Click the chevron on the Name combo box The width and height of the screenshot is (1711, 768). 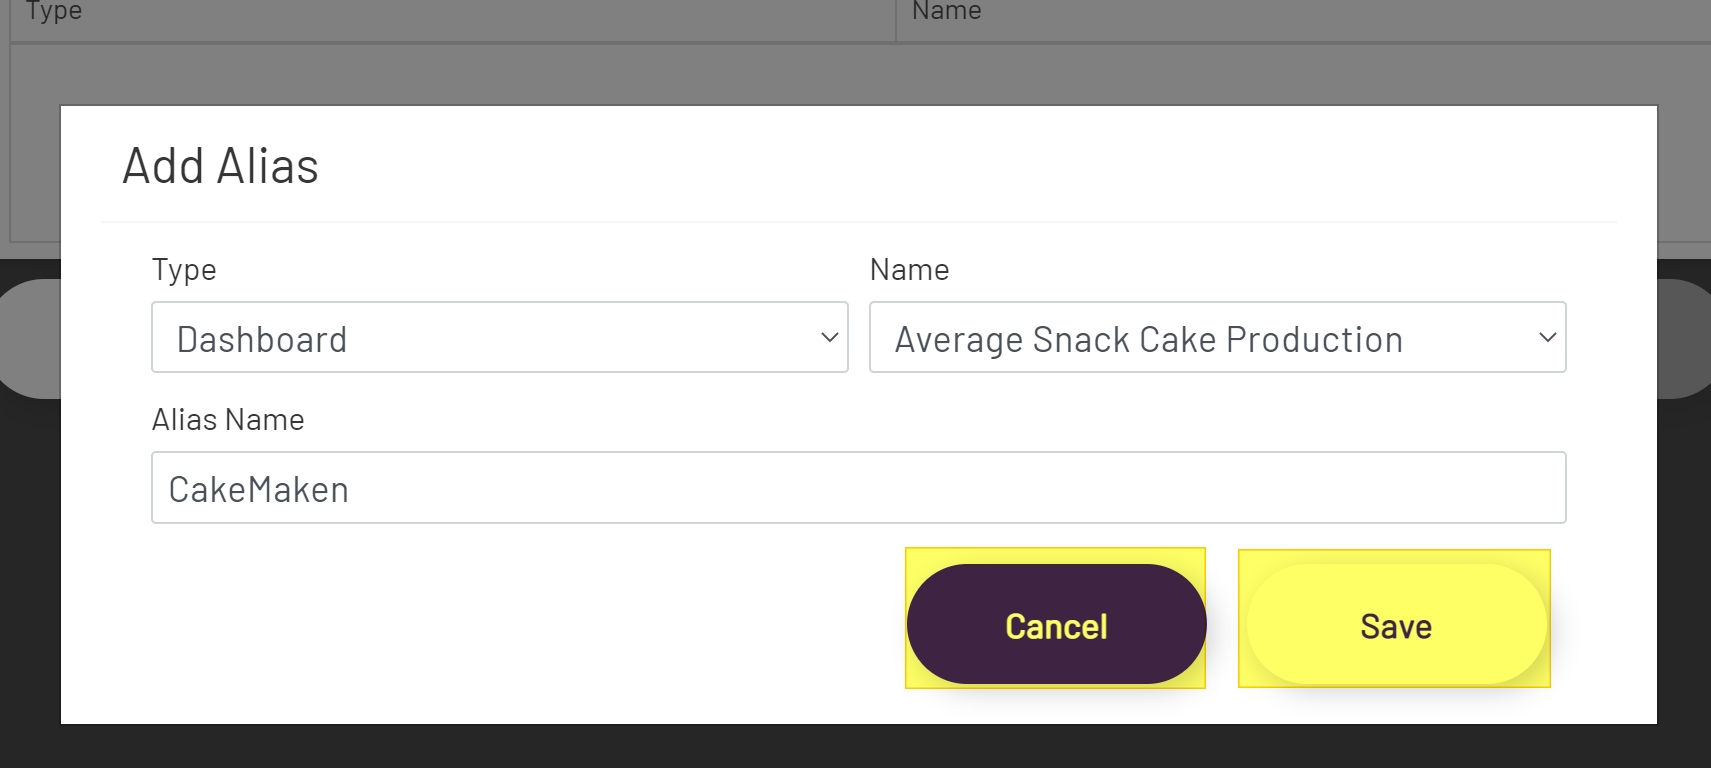pos(1546,338)
